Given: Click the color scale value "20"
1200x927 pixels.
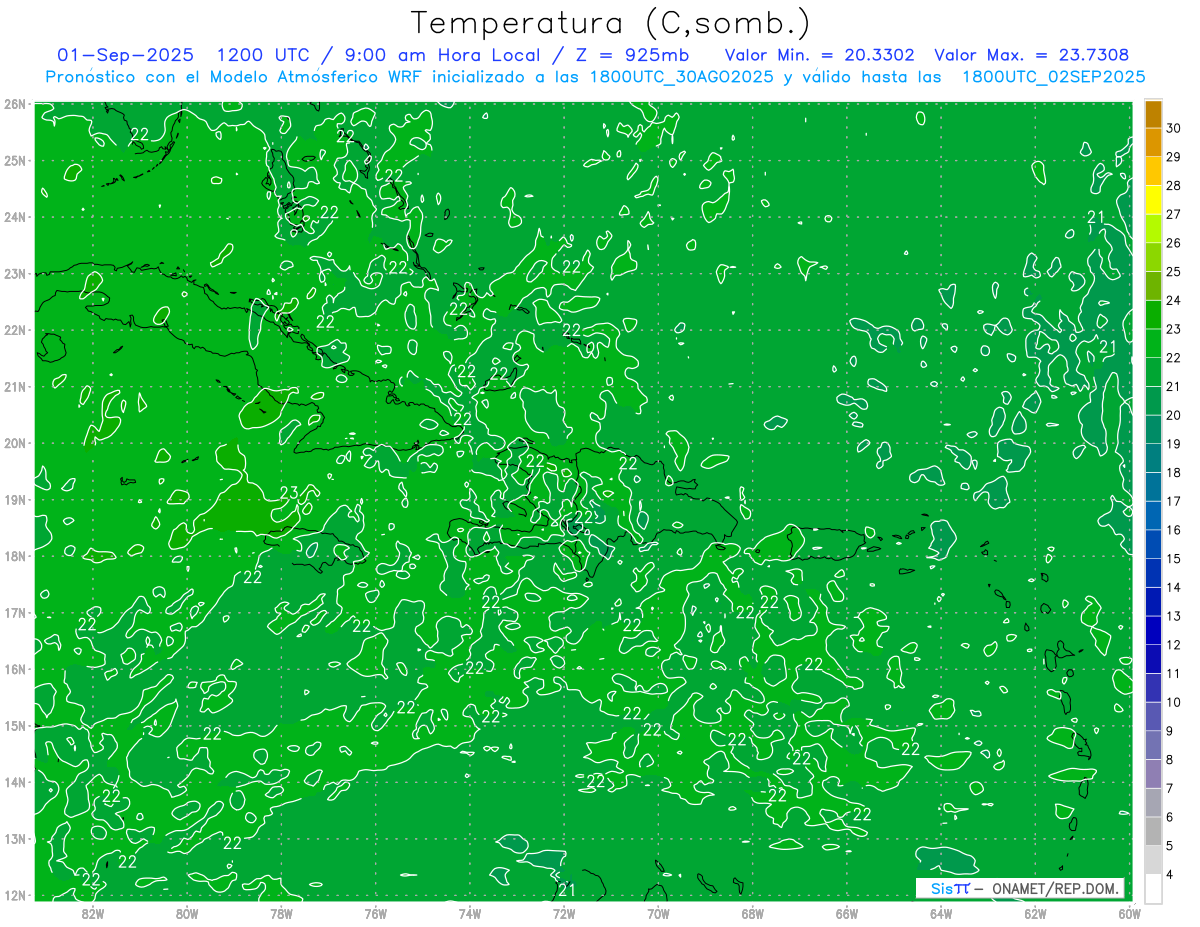Looking at the screenshot, I should click(x=1174, y=415).
